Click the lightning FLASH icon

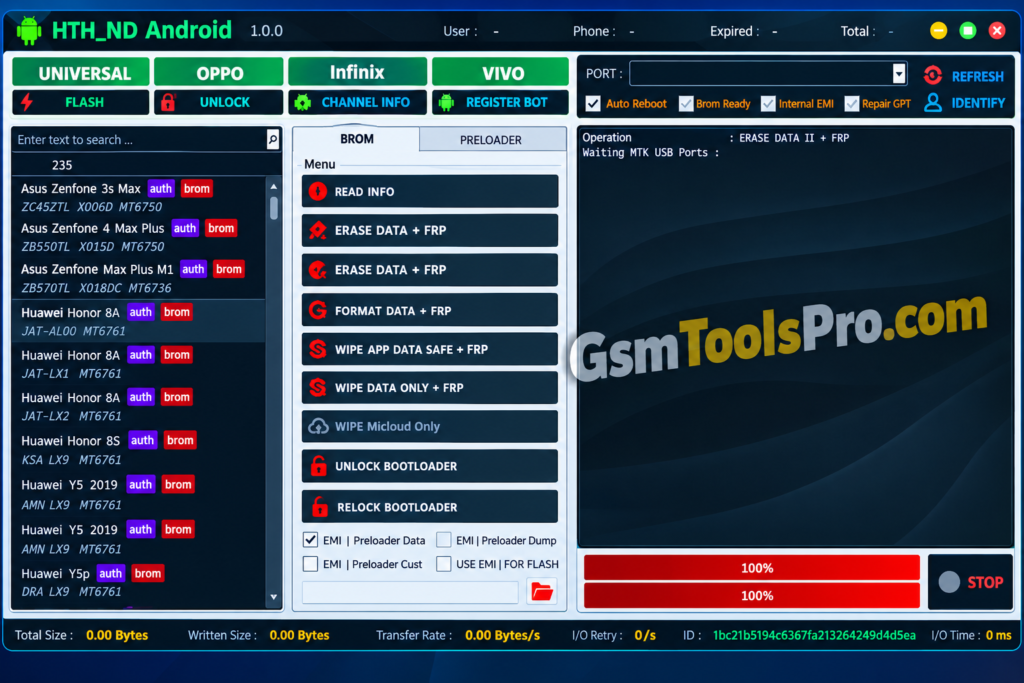click(x=27, y=103)
